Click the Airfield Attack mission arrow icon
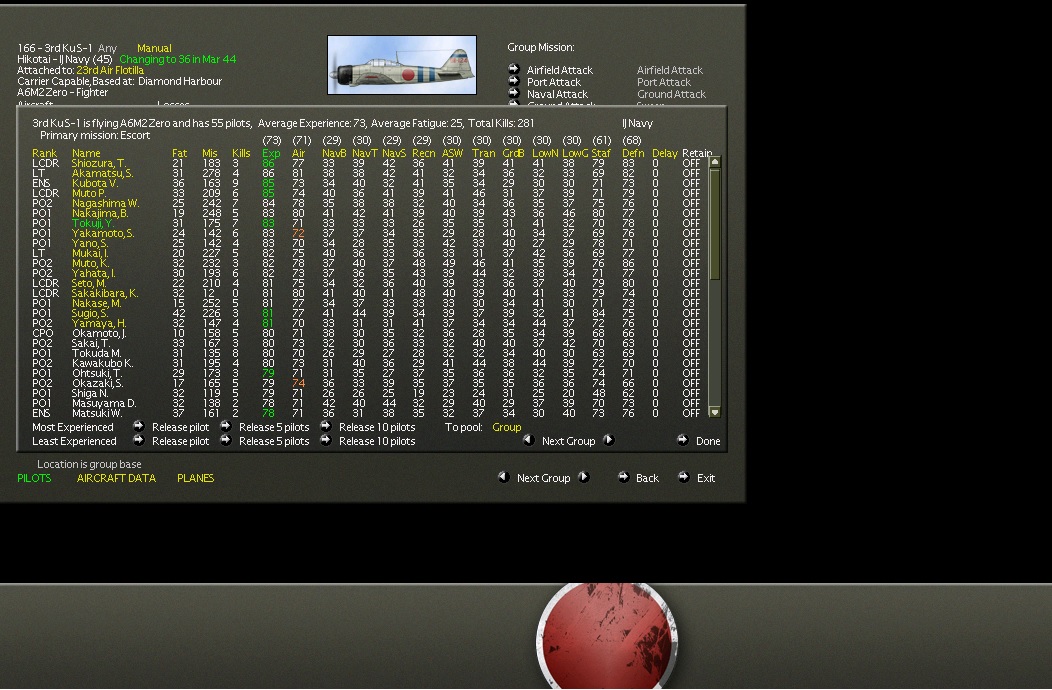 pyautogui.click(x=514, y=69)
